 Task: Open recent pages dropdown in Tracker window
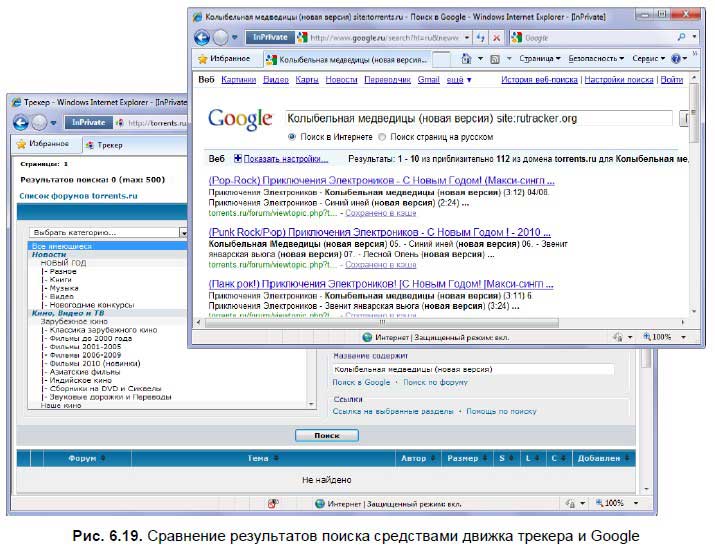53,123
